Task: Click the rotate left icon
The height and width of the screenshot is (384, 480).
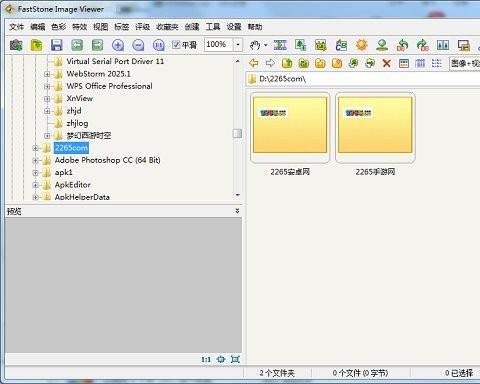Action: 402,45
